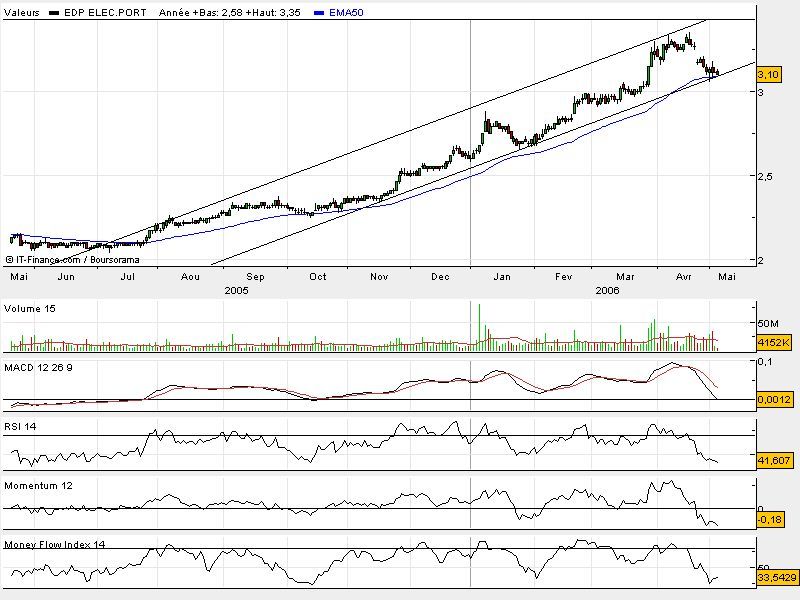Click the "2005" year label

237,290
